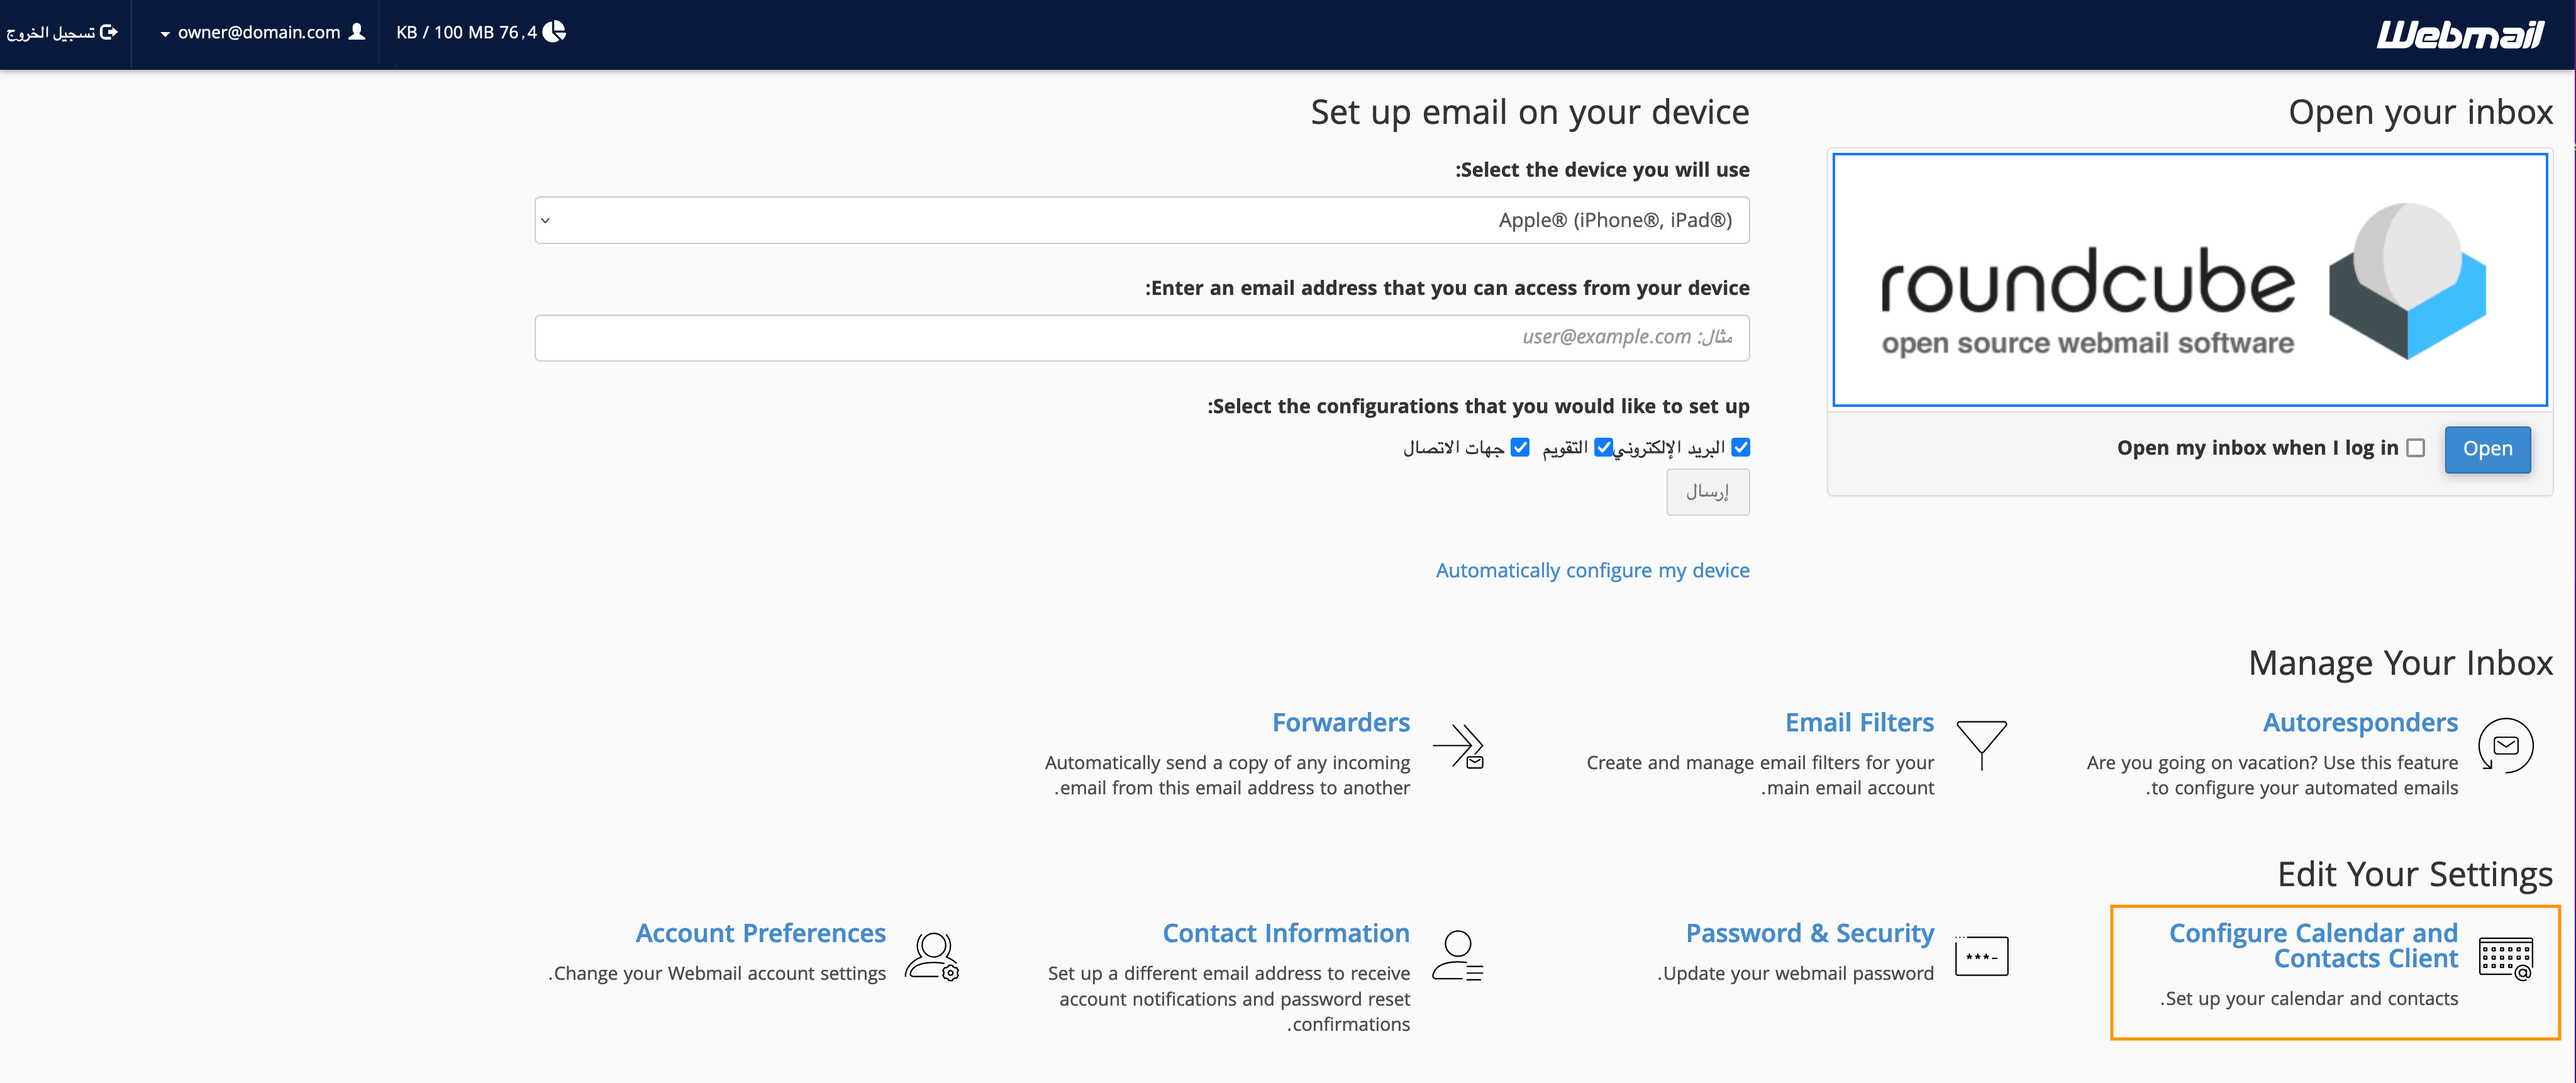Click the تسجيل الخروج logout link
Image resolution: width=2576 pixels, height=1083 pixels.
[x=62, y=32]
